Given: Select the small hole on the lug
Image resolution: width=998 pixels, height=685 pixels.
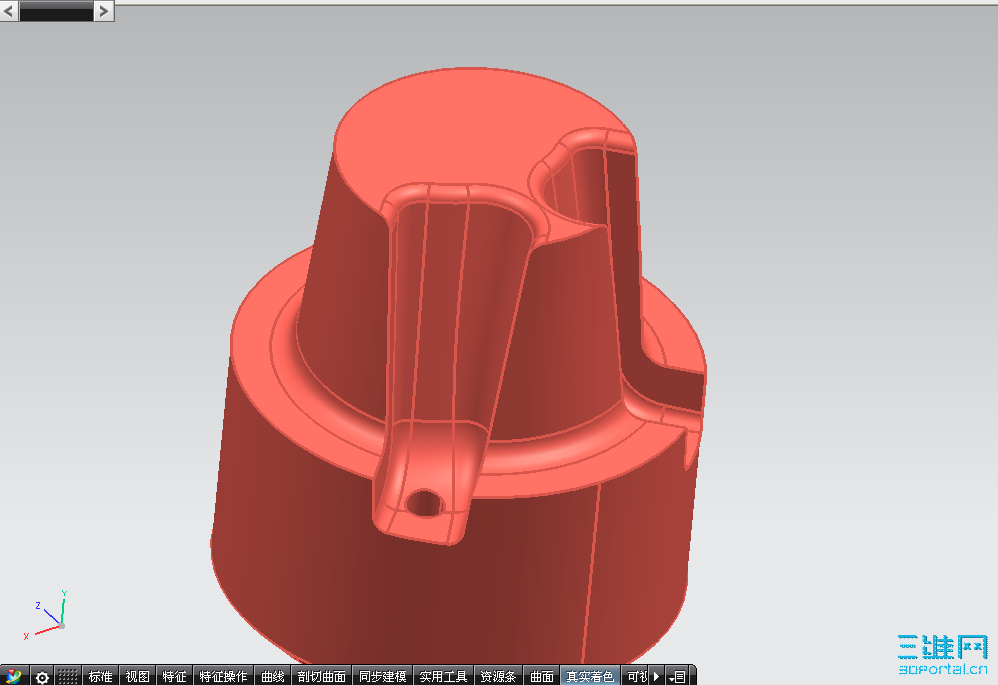Looking at the screenshot, I should click(x=424, y=503).
